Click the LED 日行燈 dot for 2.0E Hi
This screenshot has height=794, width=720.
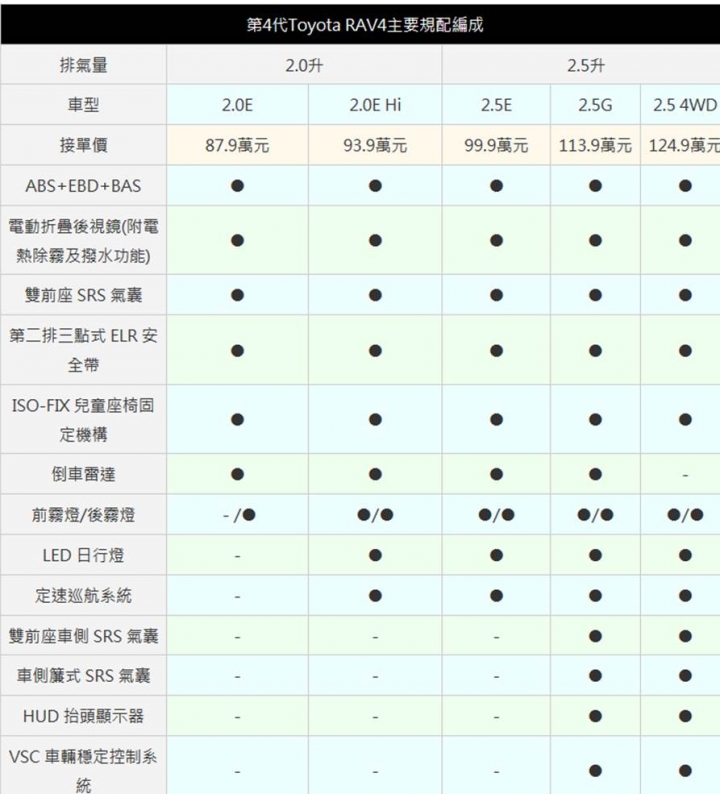(375, 555)
